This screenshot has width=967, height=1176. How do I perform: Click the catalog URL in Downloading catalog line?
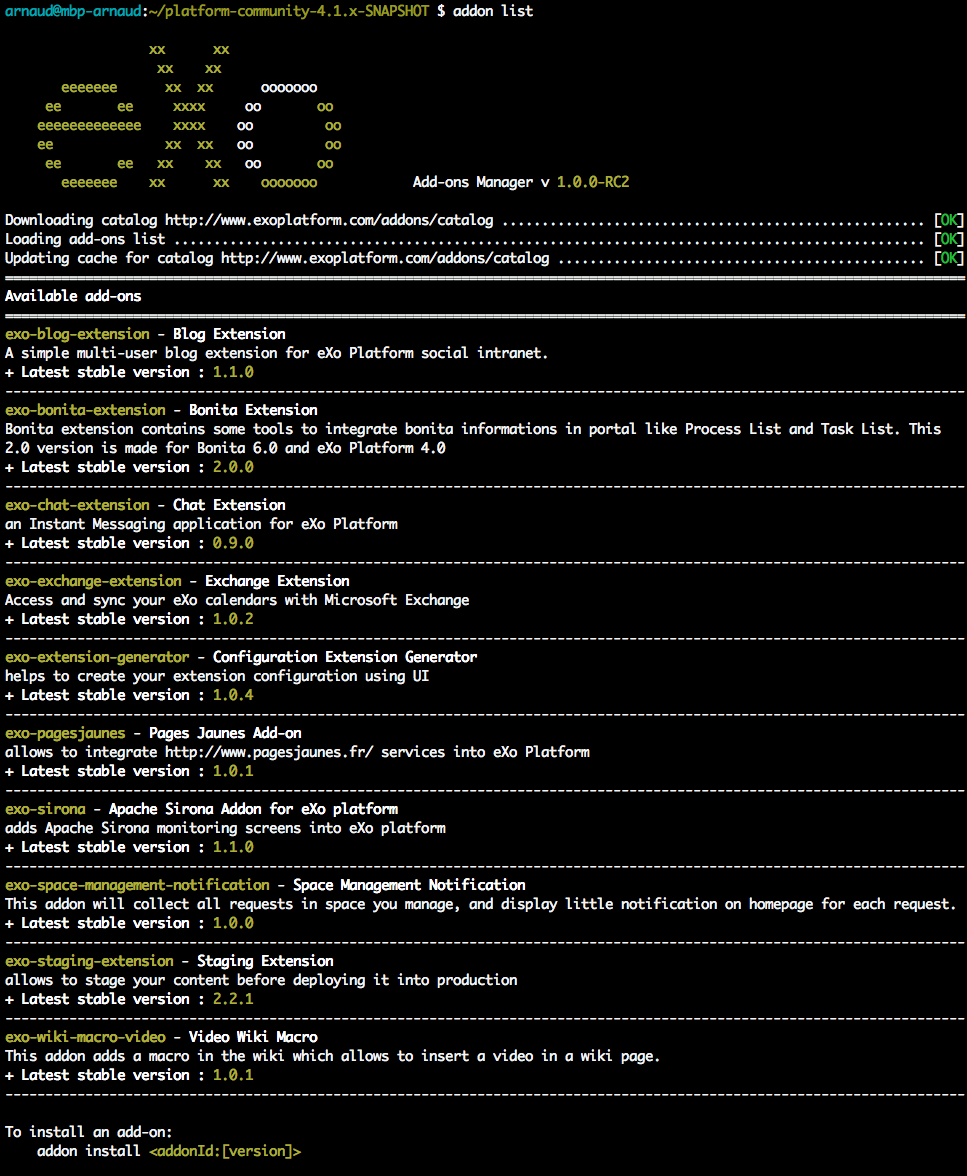pyautogui.click(x=329, y=220)
